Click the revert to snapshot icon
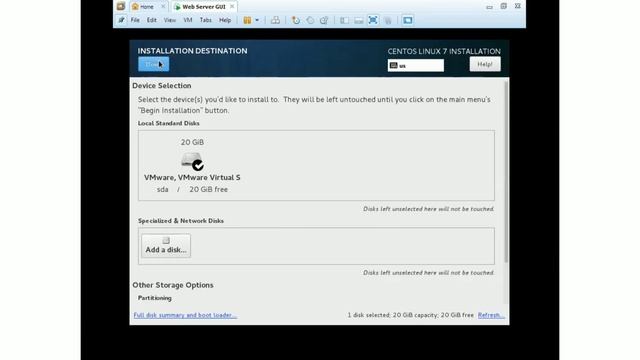Screen dimensions: 640x360 coord(310,20)
